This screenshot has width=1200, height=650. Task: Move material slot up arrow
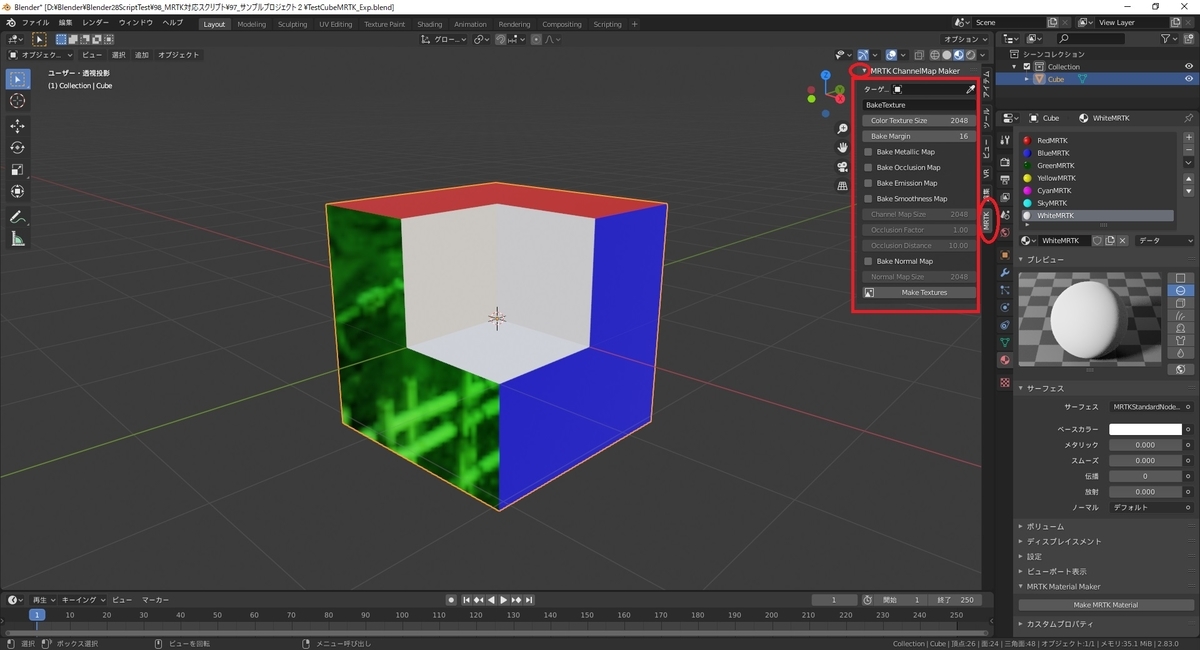pyautogui.click(x=1188, y=179)
